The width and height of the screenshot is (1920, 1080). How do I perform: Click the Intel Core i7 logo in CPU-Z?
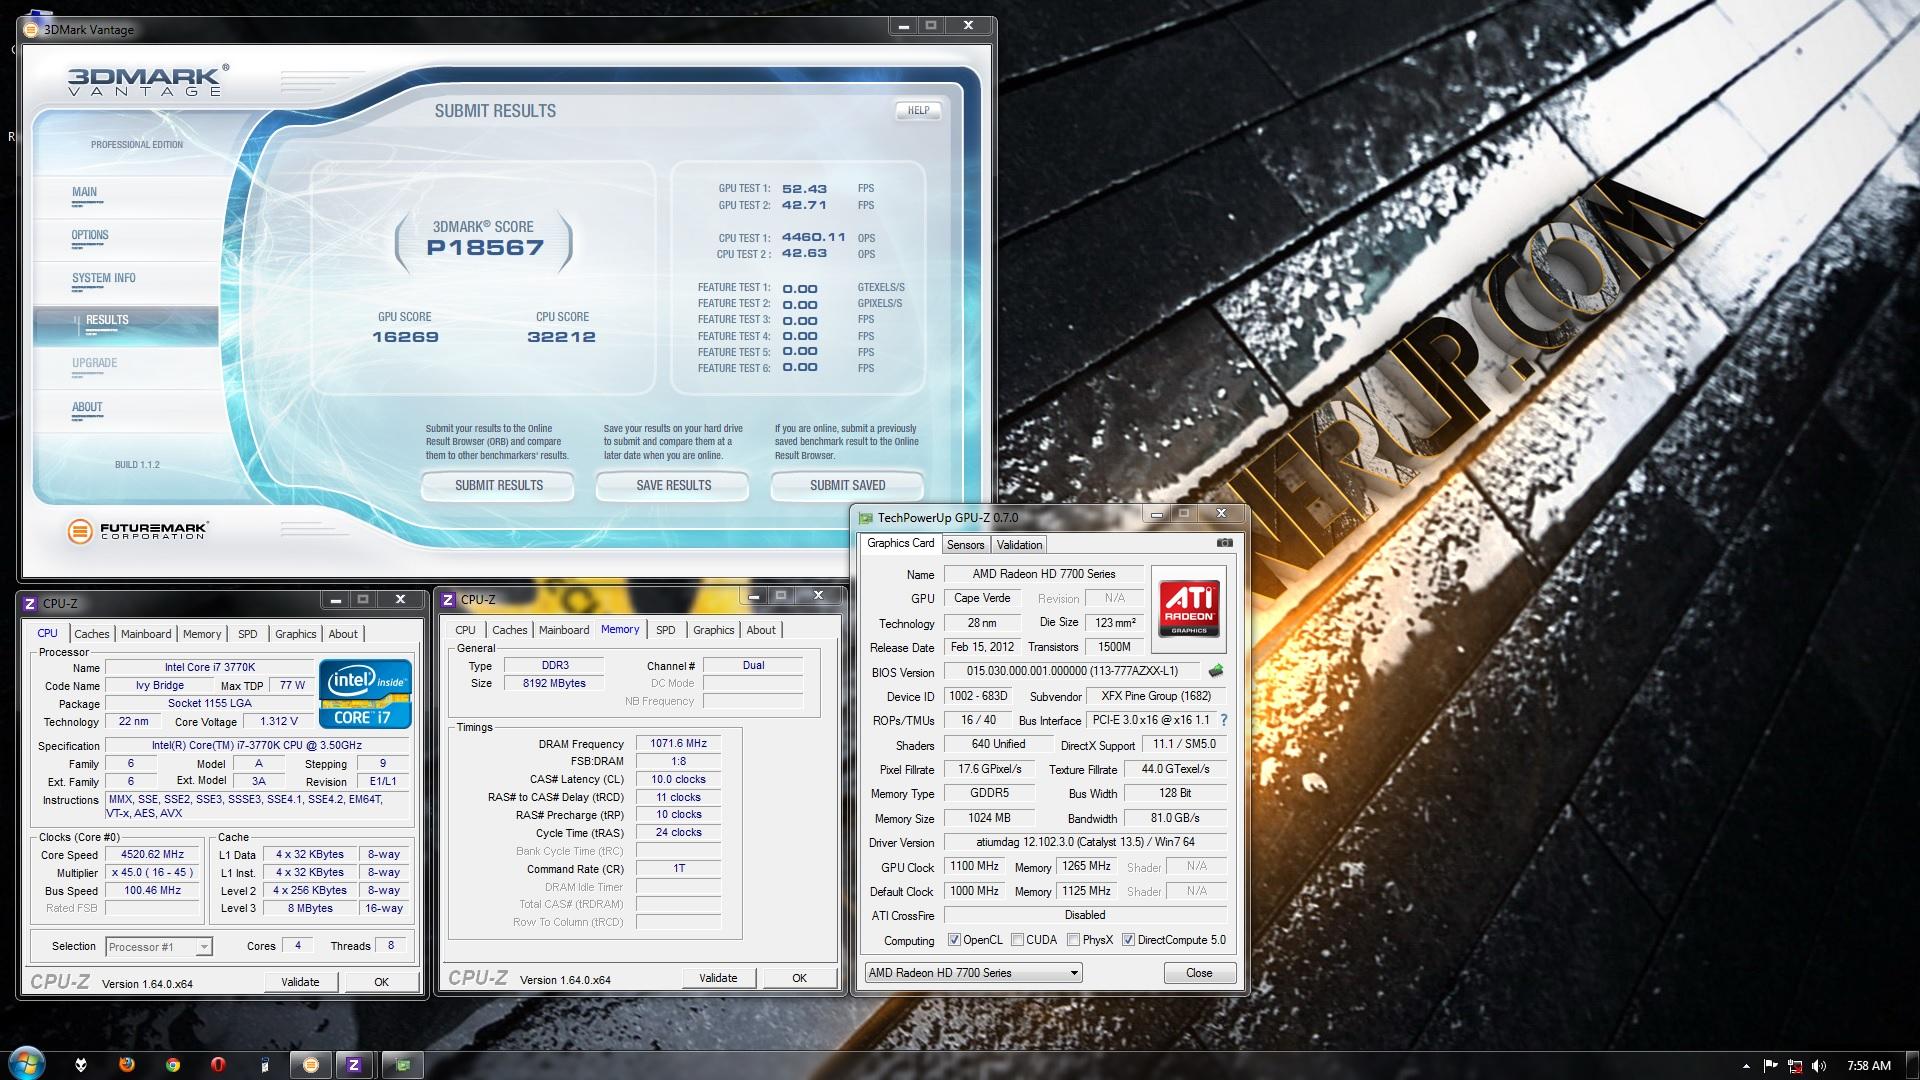point(365,693)
